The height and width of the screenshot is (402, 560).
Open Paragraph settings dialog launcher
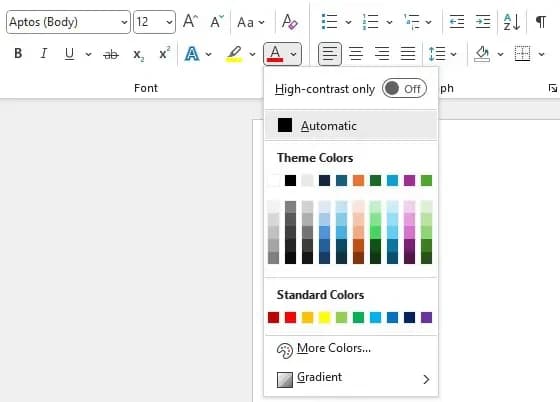552,88
